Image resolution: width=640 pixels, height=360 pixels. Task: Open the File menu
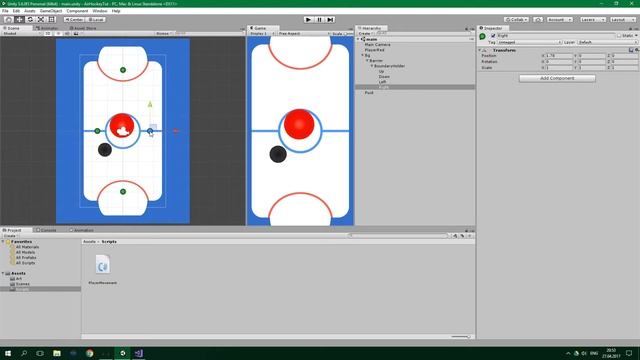(5, 11)
